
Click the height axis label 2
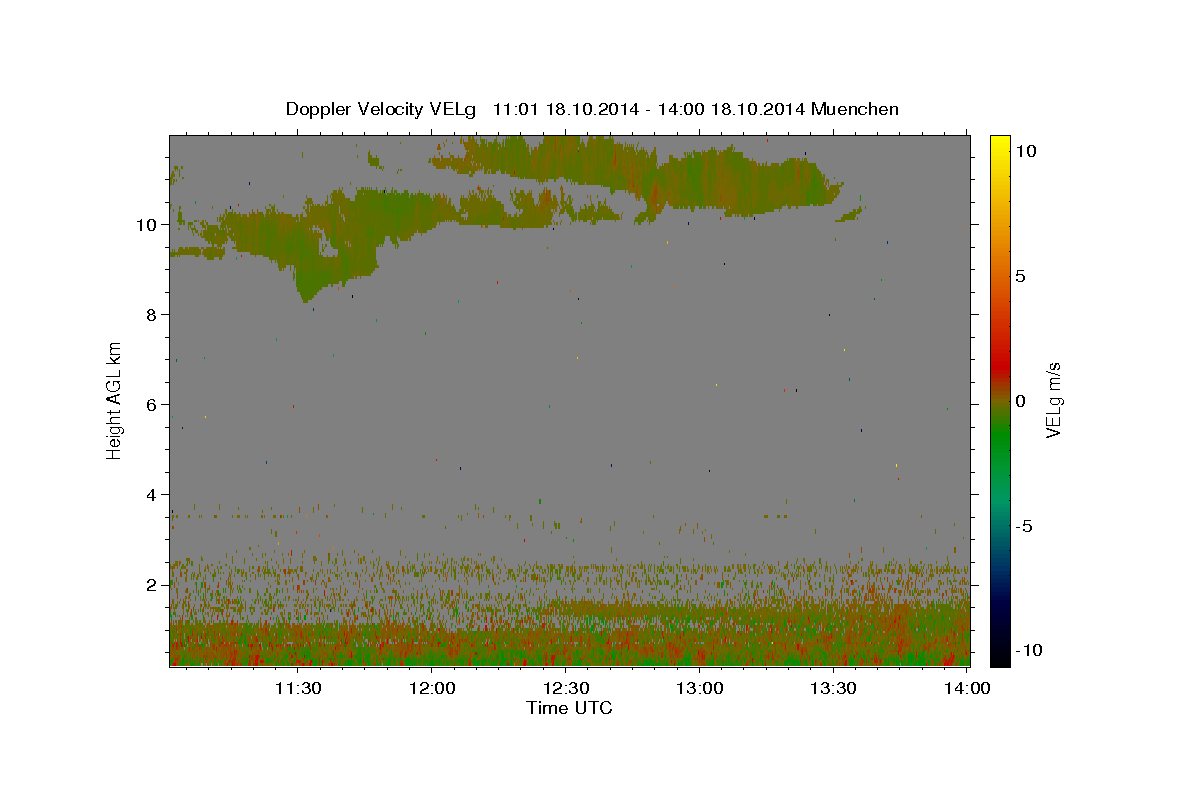coord(153,585)
